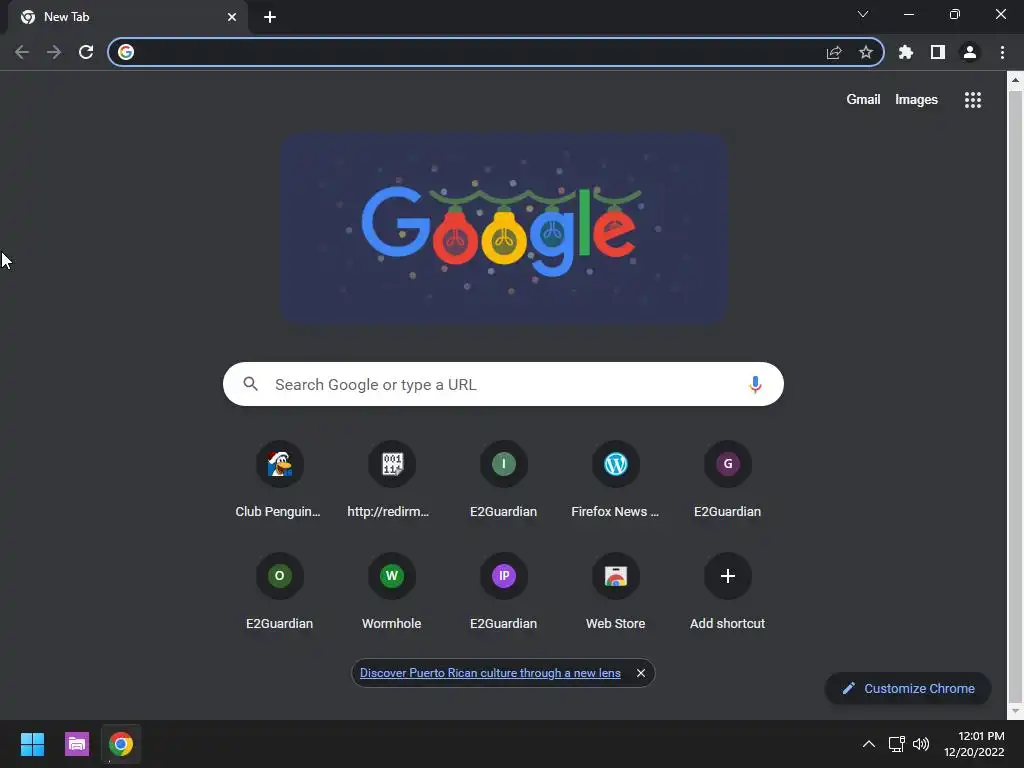Screen dimensions: 1024x768
Task: Open the E2Guardian shortcut with the IP icon
Action: click(504, 592)
